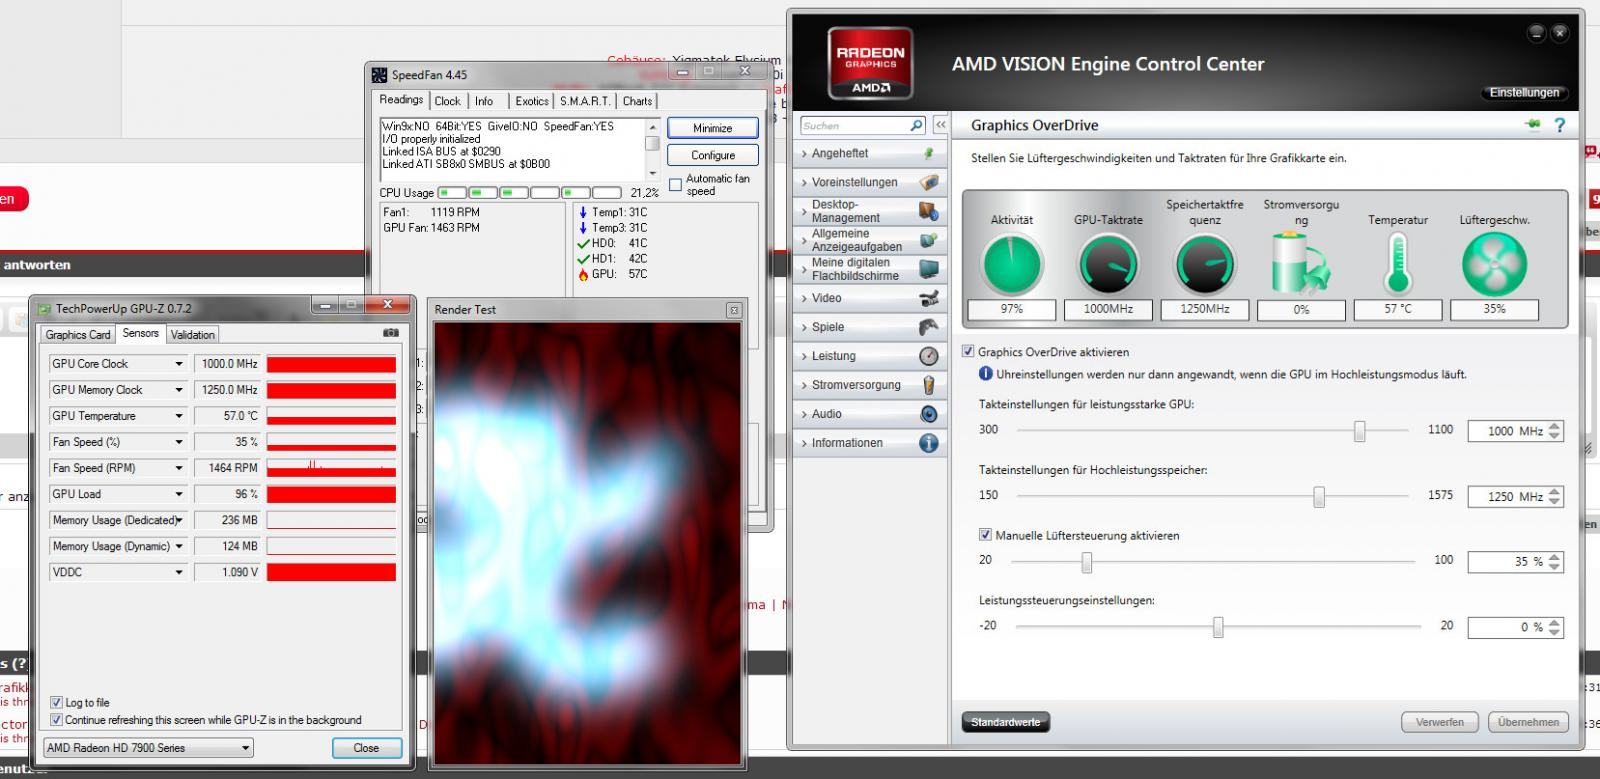The height and width of the screenshot is (779, 1600).
Task: Click the Angeheftet pin icon
Action: [929, 154]
